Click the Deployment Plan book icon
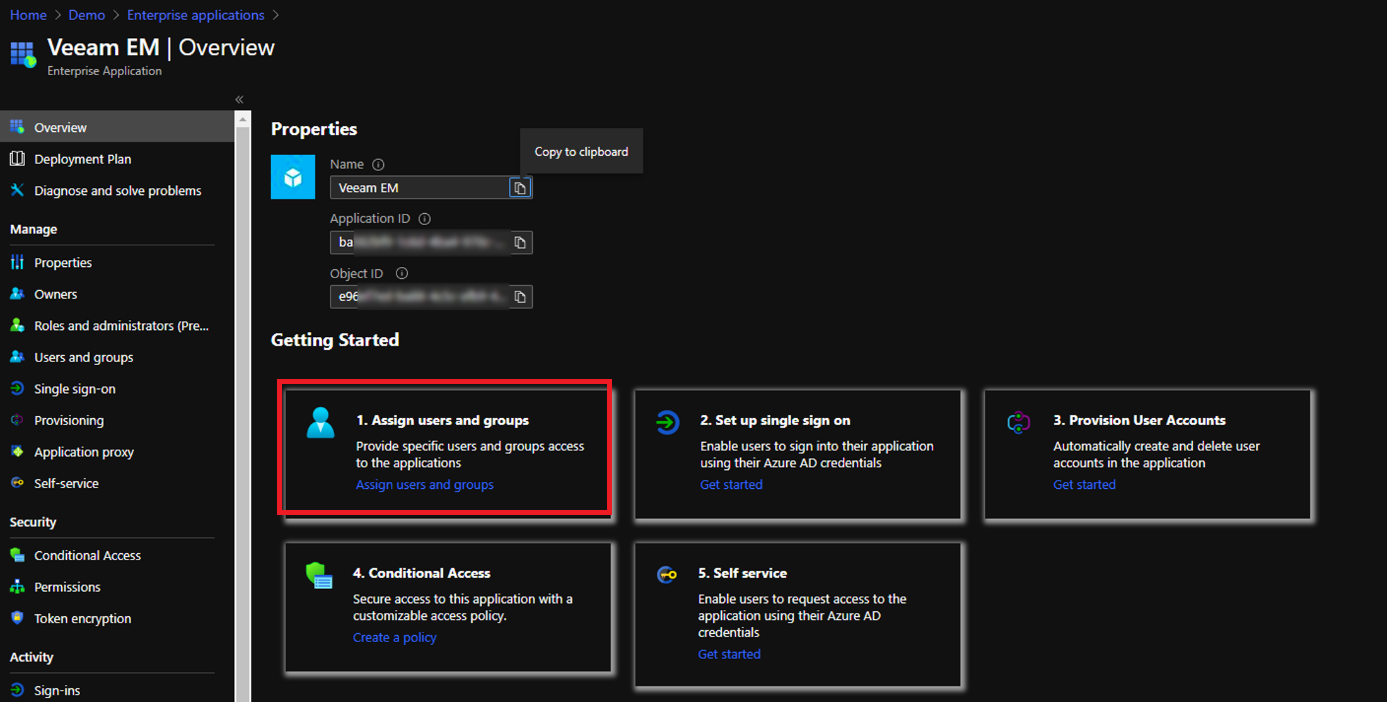The width and height of the screenshot is (1387, 702). click(17, 159)
